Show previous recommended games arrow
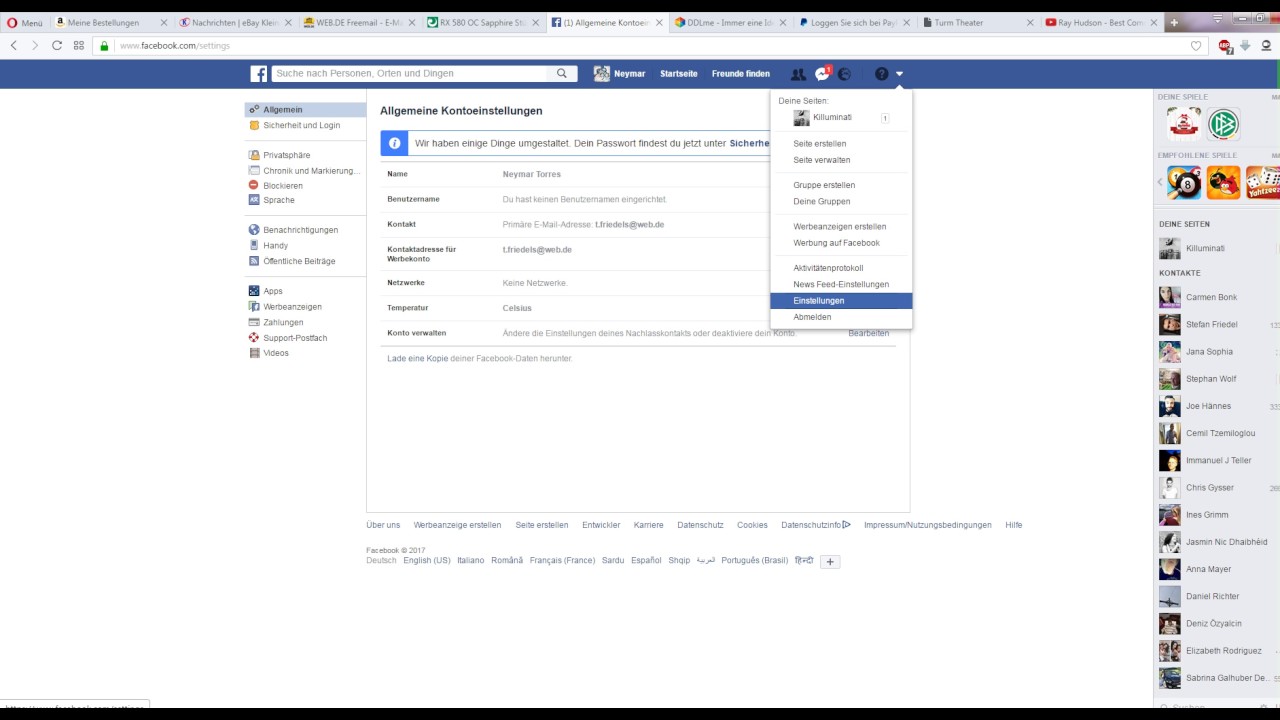The image size is (1280, 720). coord(1160,183)
